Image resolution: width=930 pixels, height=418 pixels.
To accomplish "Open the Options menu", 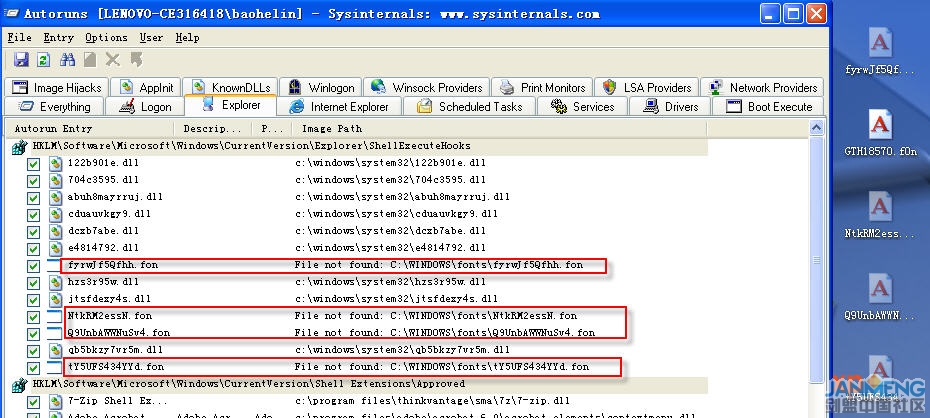I will [106, 37].
